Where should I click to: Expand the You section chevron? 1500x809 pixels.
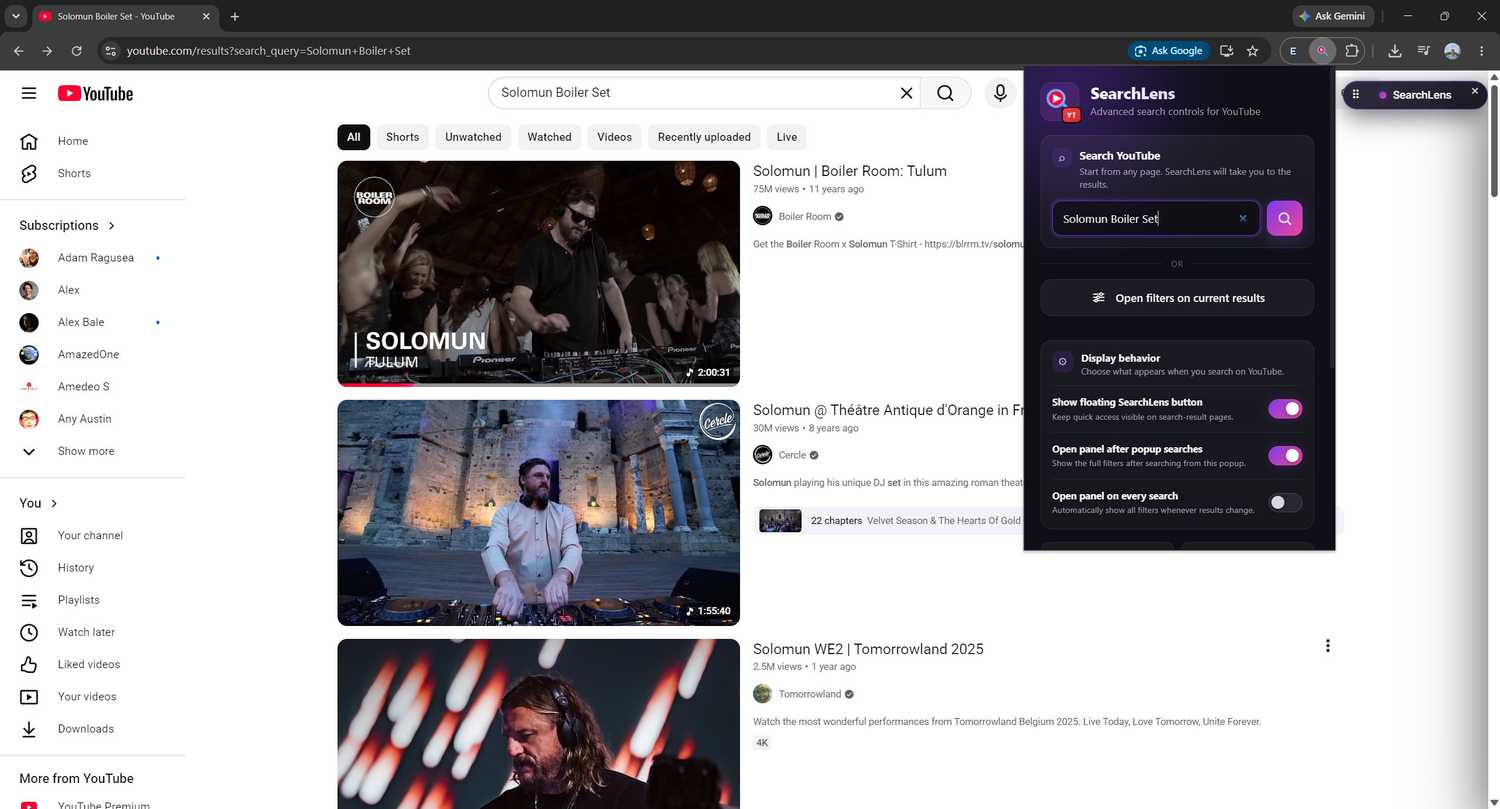pyautogui.click(x=54, y=503)
